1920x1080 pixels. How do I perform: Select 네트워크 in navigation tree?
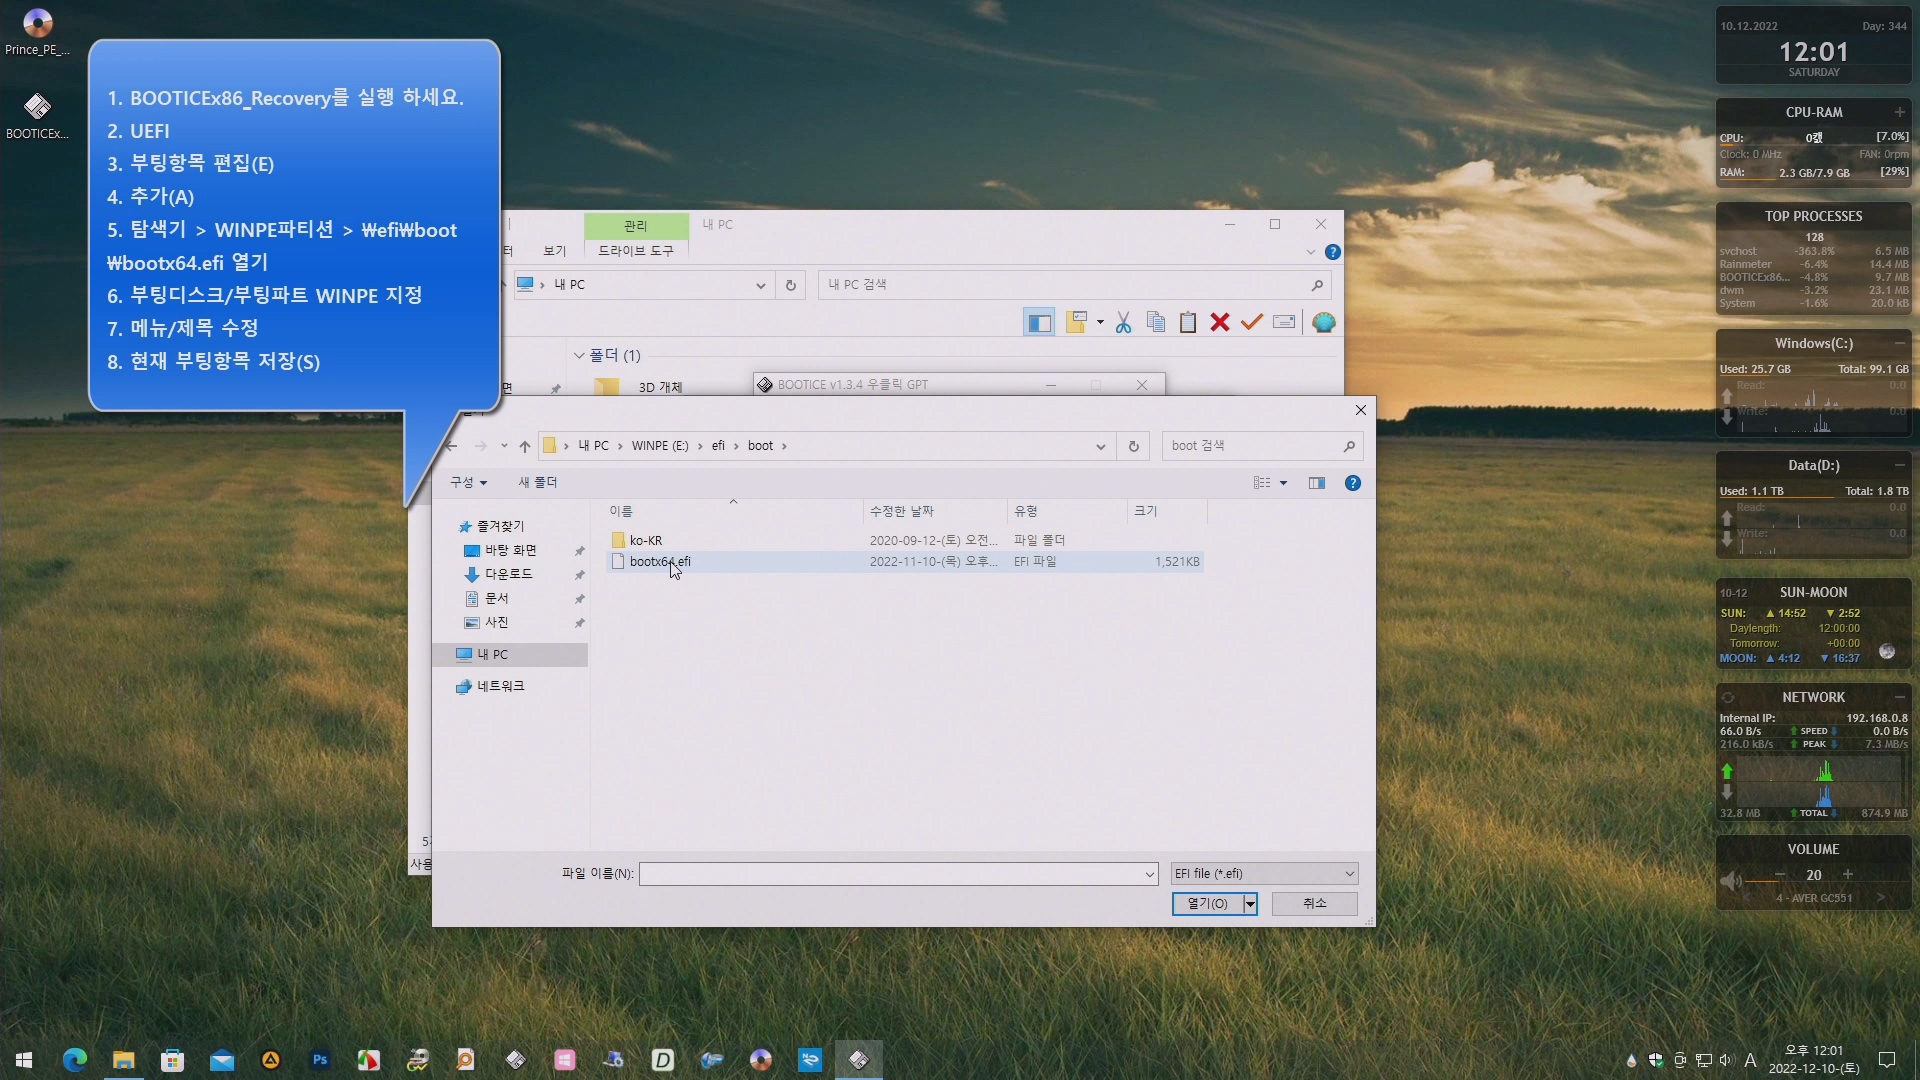500,686
